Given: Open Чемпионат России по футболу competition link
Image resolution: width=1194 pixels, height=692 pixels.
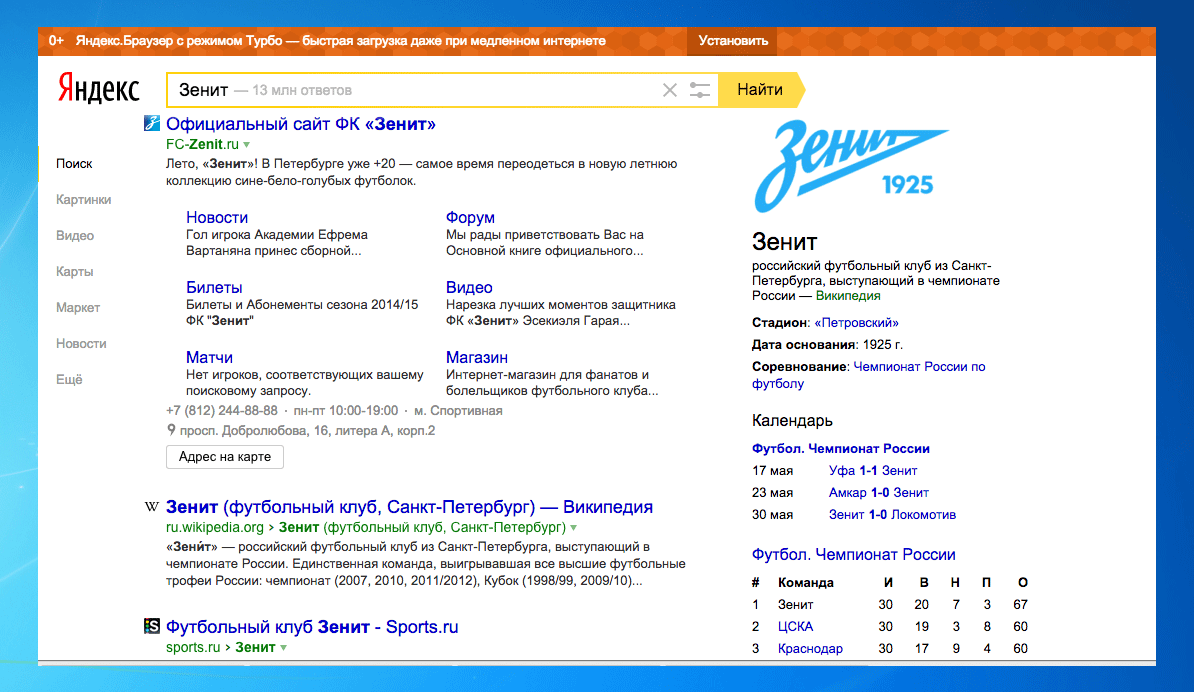Looking at the screenshot, I should coord(869,375).
